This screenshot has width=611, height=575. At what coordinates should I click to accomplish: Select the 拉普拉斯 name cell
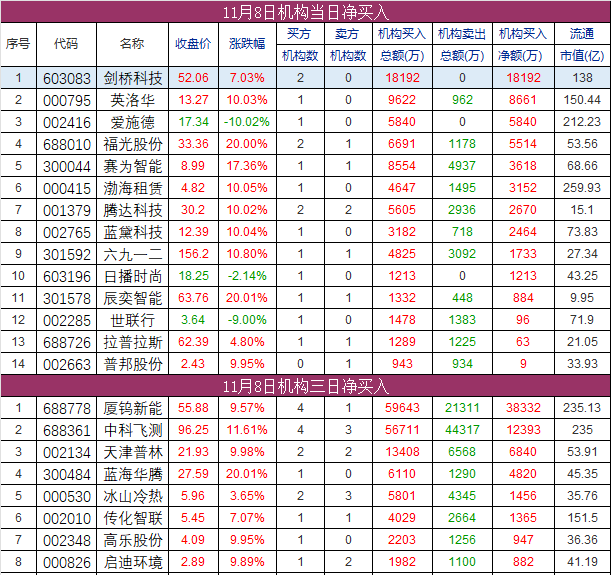point(132,341)
